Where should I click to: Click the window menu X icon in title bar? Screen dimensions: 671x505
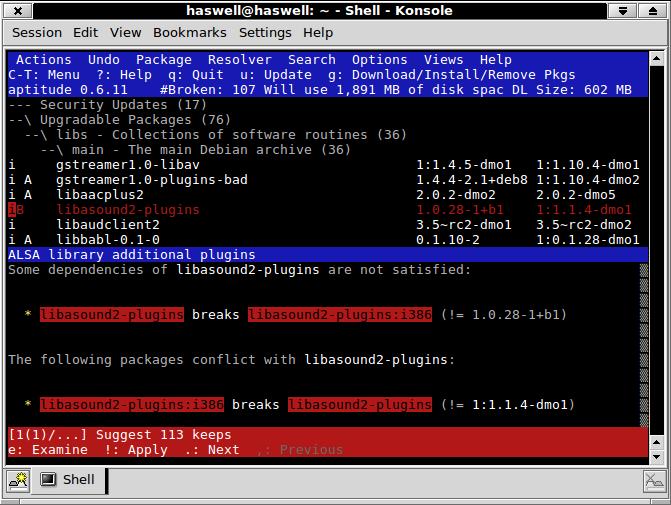click(x=18, y=11)
